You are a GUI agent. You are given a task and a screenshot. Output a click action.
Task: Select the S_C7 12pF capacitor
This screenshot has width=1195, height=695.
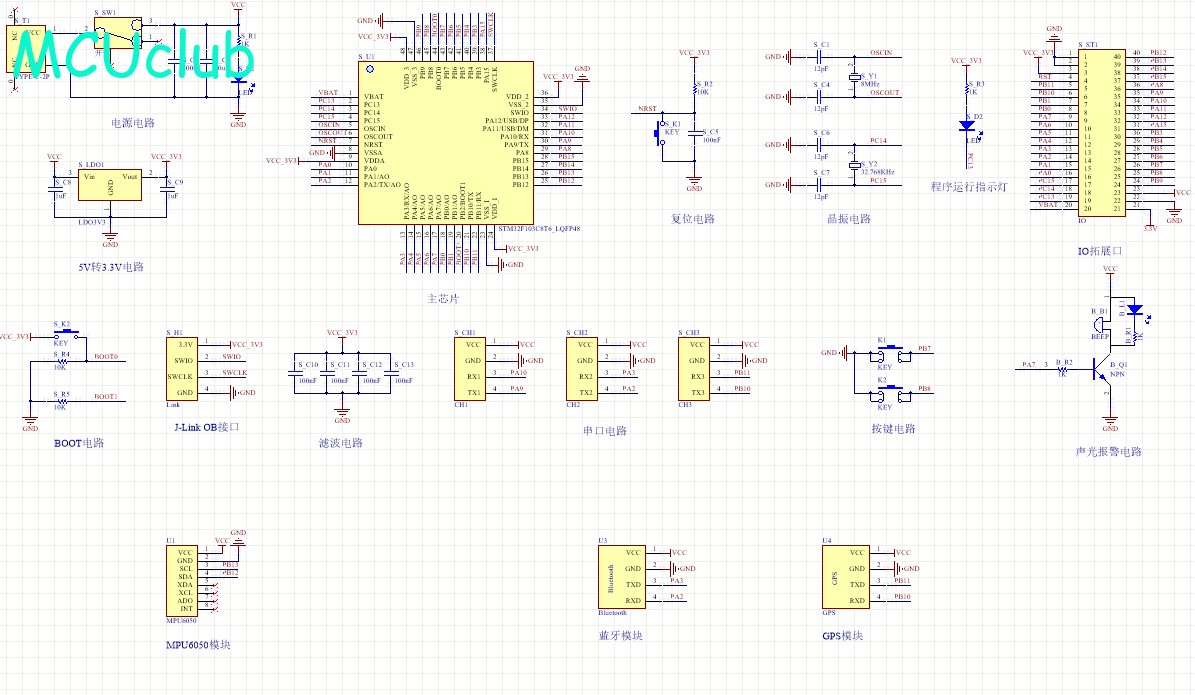821,184
